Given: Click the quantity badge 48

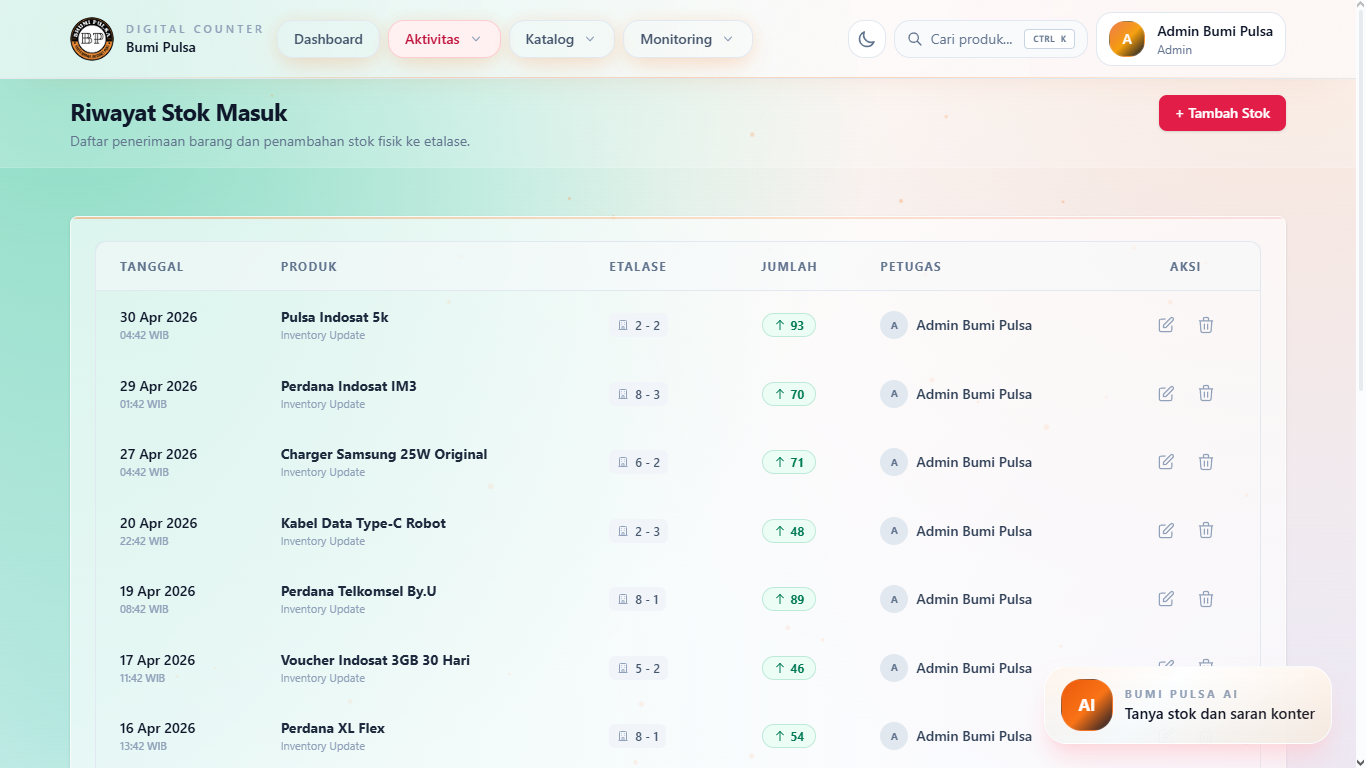Looking at the screenshot, I should [x=789, y=531].
